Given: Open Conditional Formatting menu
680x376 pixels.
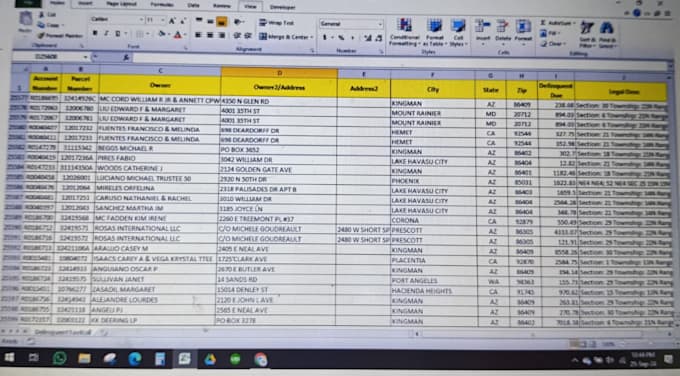Looking at the screenshot, I should coord(404,32).
